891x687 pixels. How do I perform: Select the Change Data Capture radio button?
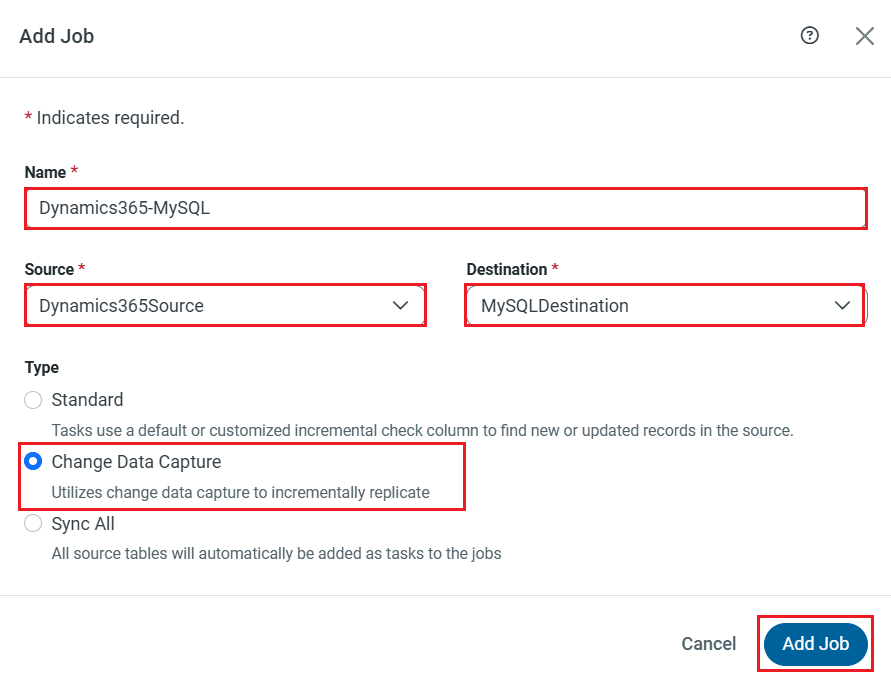[33, 462]
